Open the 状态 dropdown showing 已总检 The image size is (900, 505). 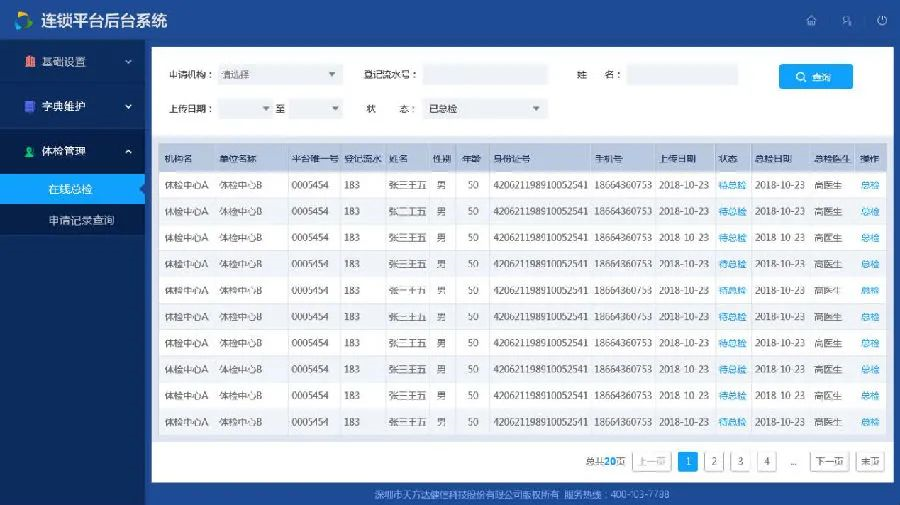click(485, 109)
